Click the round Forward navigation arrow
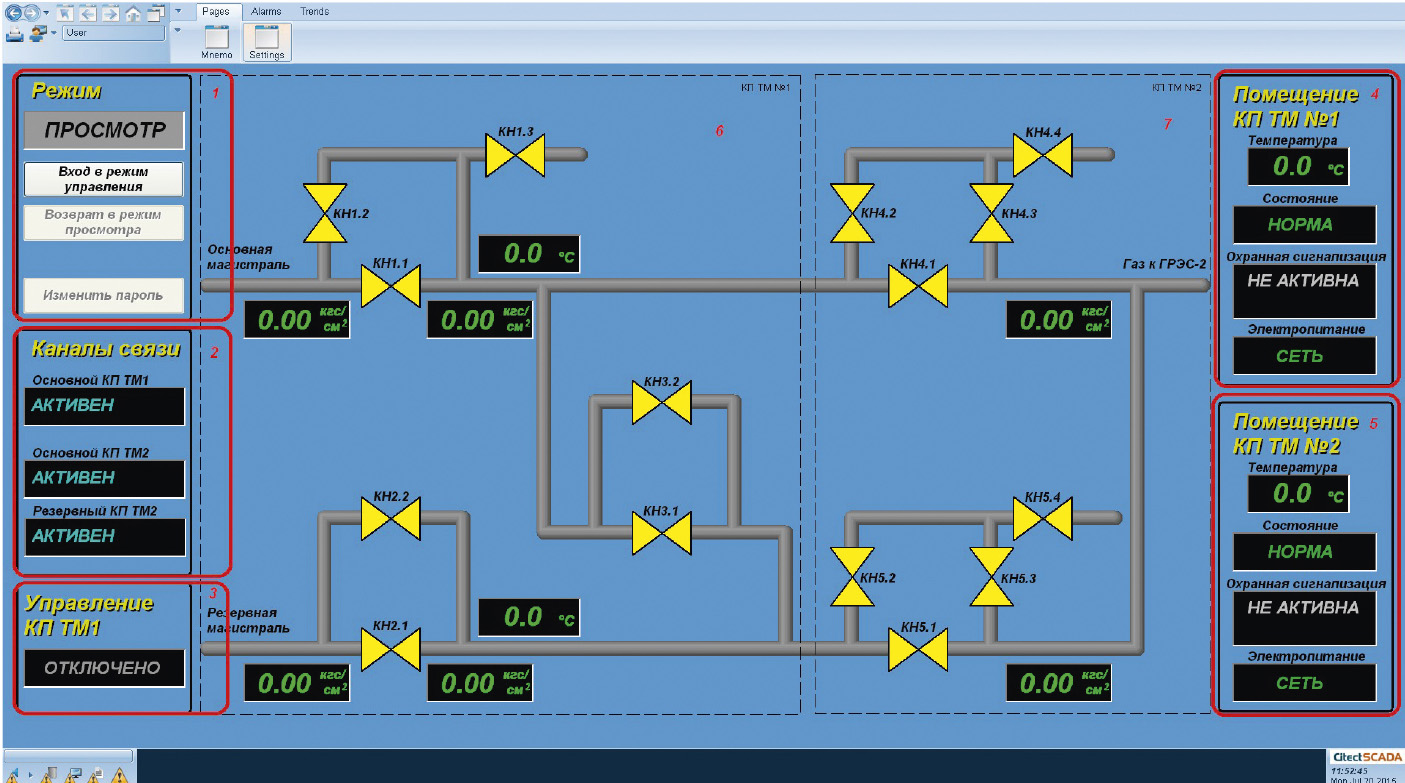This screenshot has width=1405, height=783. [x=31, y=13]
